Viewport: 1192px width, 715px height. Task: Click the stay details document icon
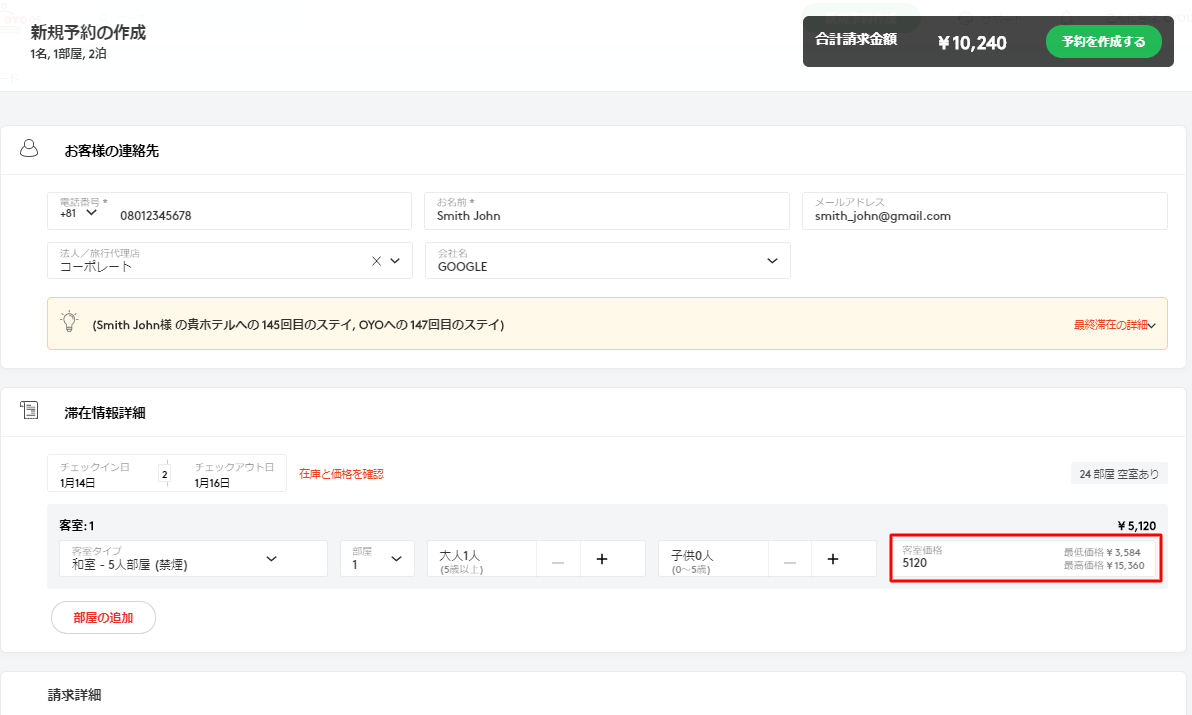click(x=29, y=410)
